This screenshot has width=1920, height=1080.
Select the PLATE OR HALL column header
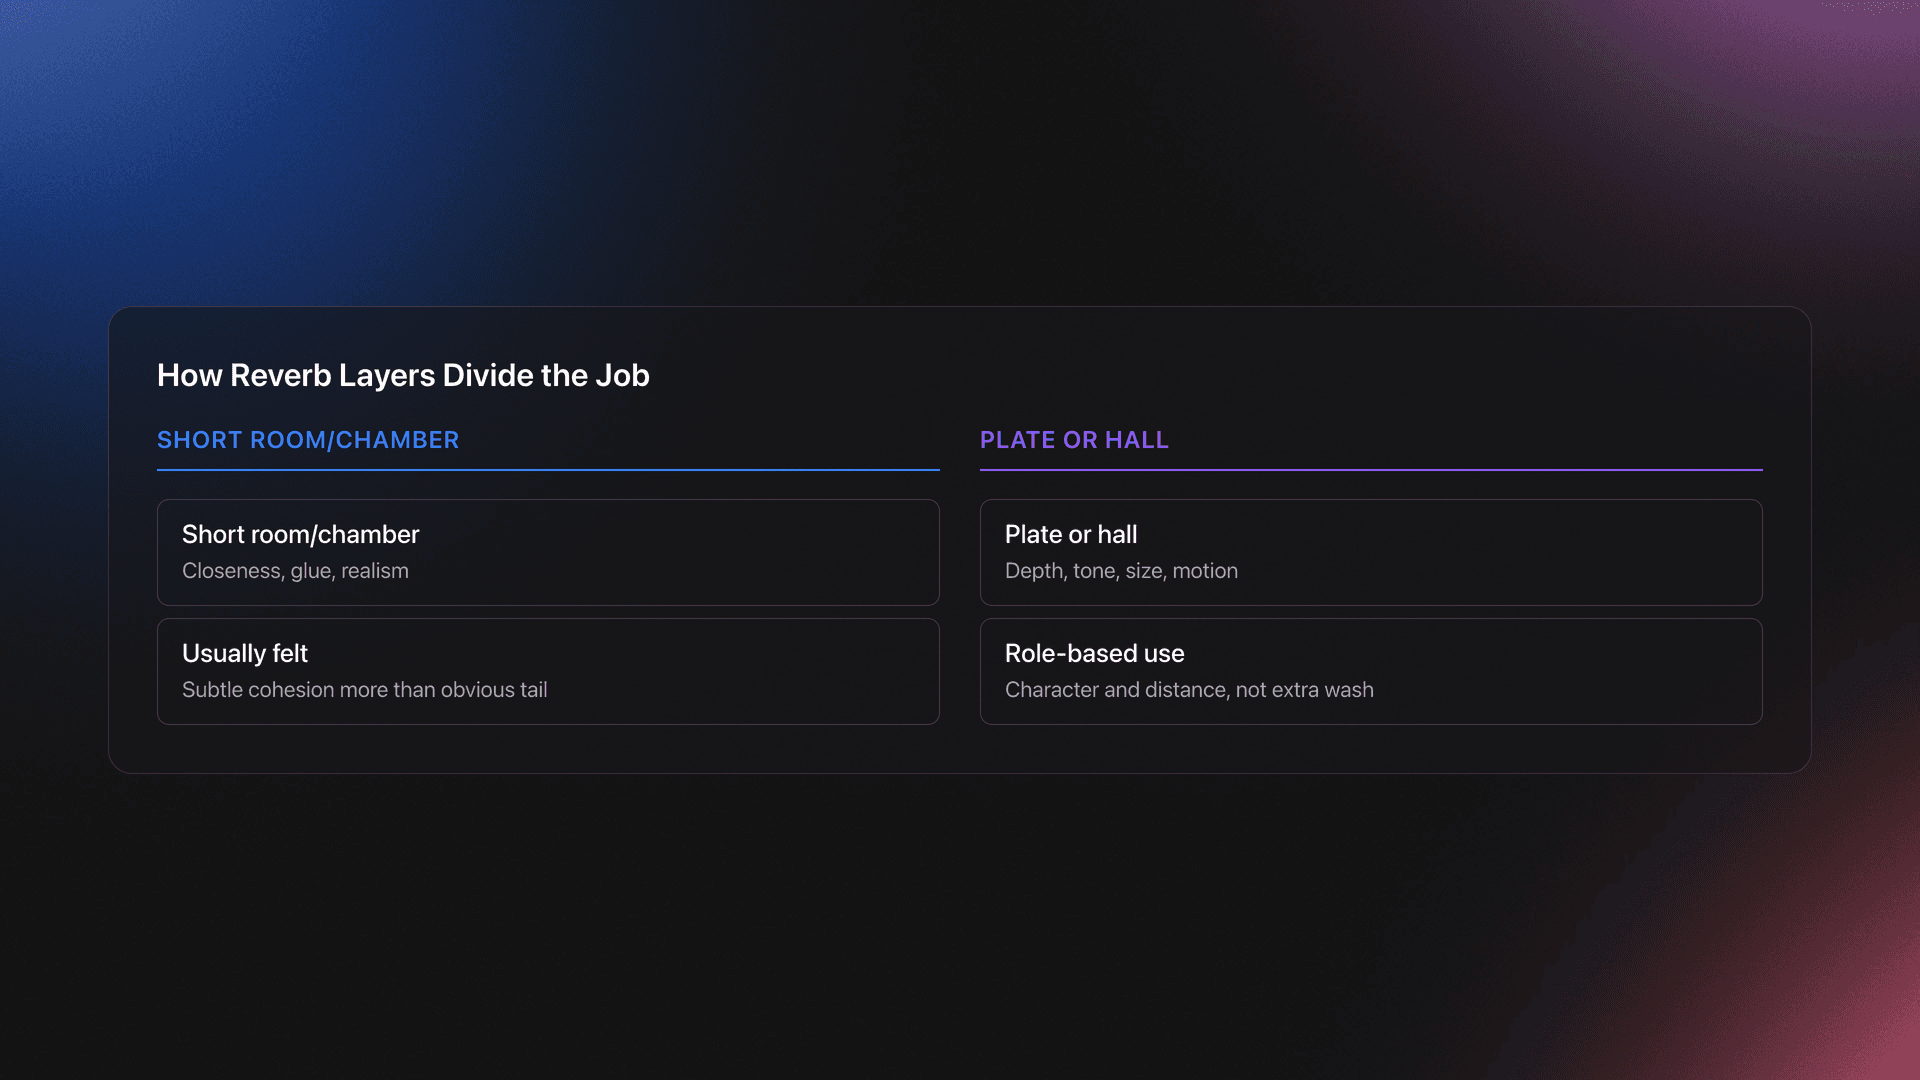click(x=1074, y=440)
